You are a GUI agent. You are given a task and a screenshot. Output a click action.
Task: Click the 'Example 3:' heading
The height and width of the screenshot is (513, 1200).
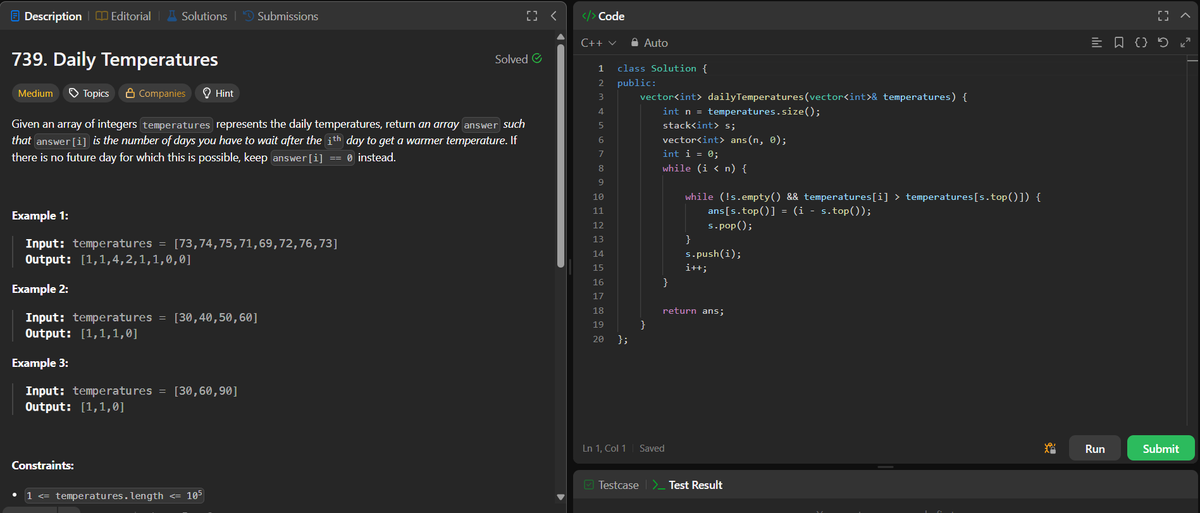tap(39, 362)
